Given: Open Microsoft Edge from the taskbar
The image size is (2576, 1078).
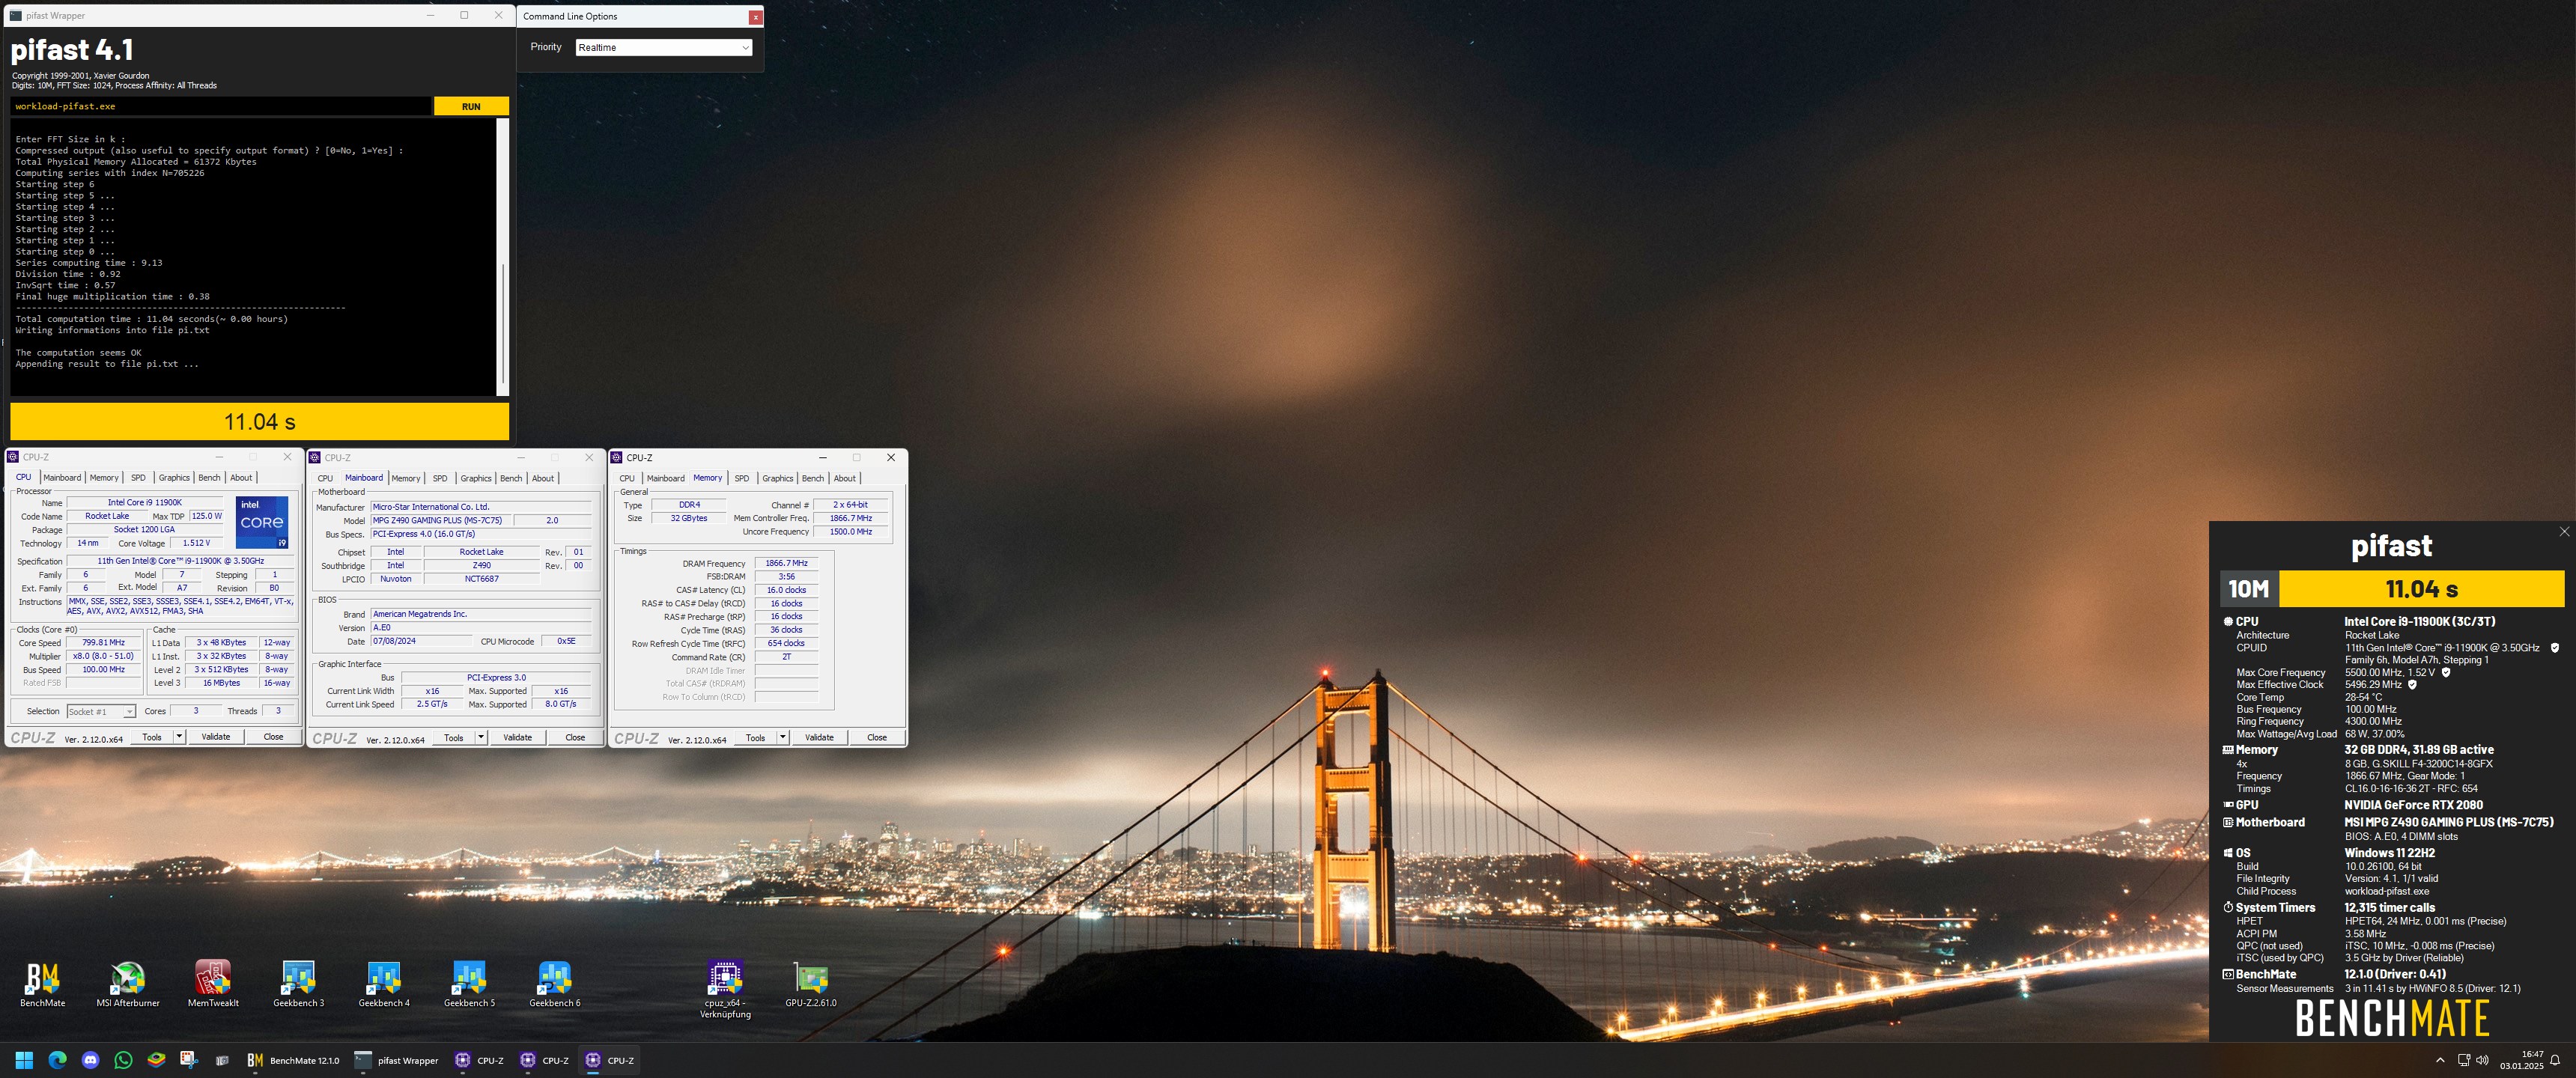Looking at the screenshot, I should (57, 1060).
